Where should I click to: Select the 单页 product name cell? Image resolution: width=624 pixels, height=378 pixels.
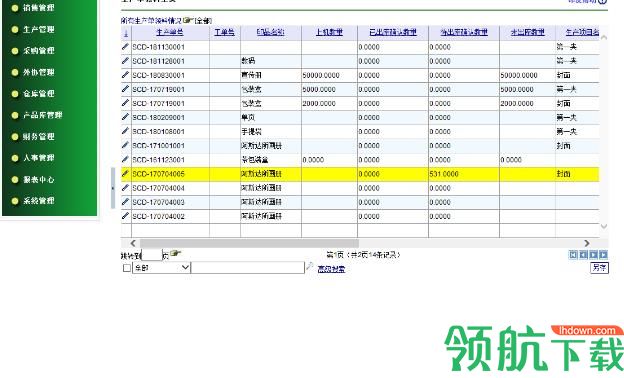(x=271, y=117)
